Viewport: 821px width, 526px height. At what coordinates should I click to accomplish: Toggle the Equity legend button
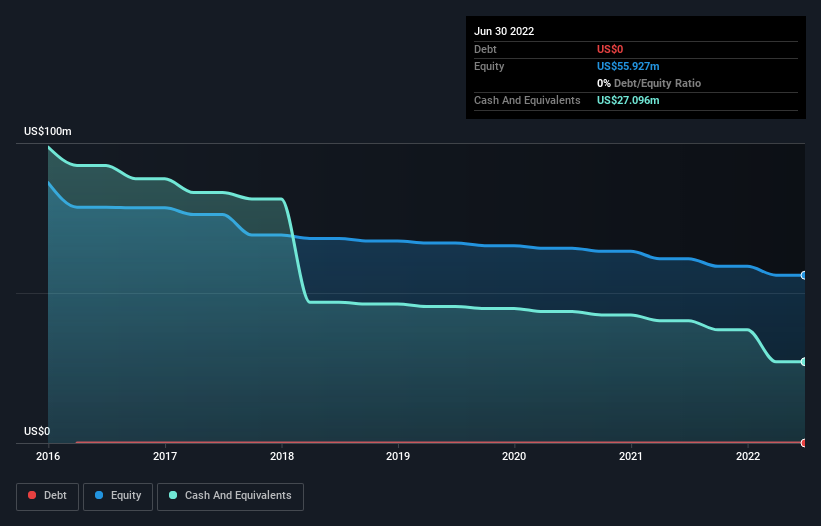118,496
